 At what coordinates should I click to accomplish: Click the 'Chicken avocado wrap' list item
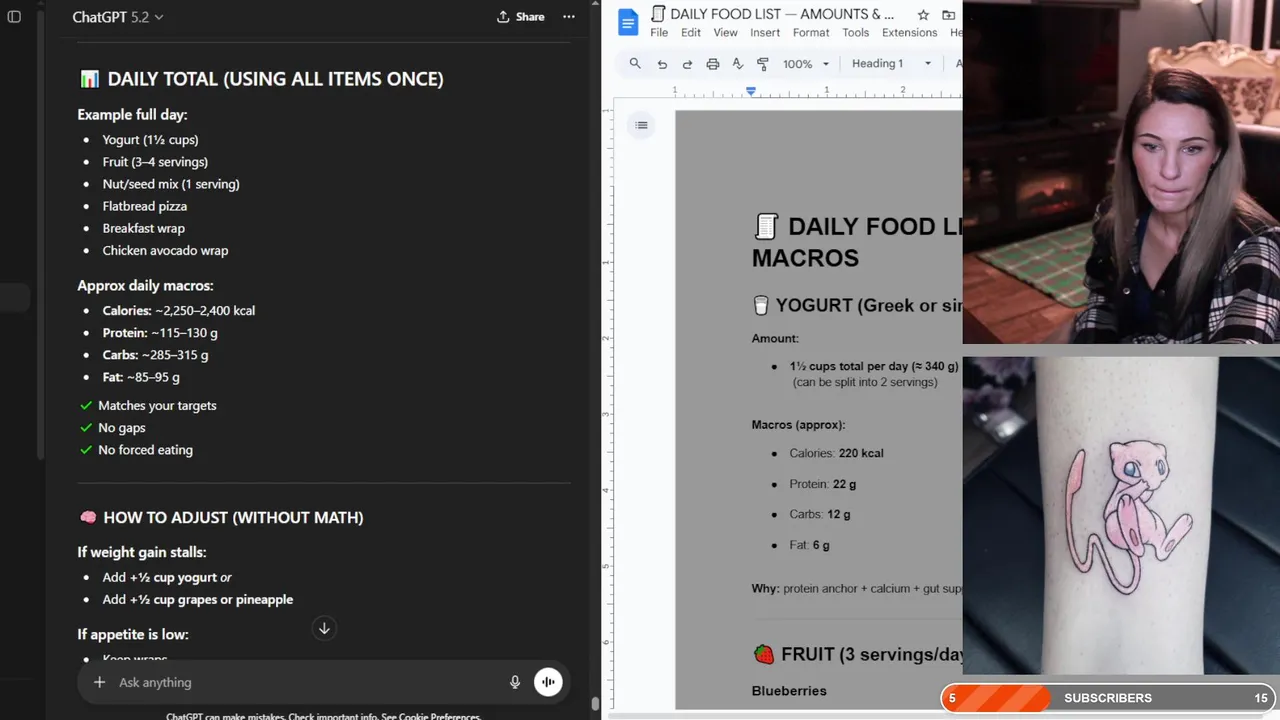165,250
